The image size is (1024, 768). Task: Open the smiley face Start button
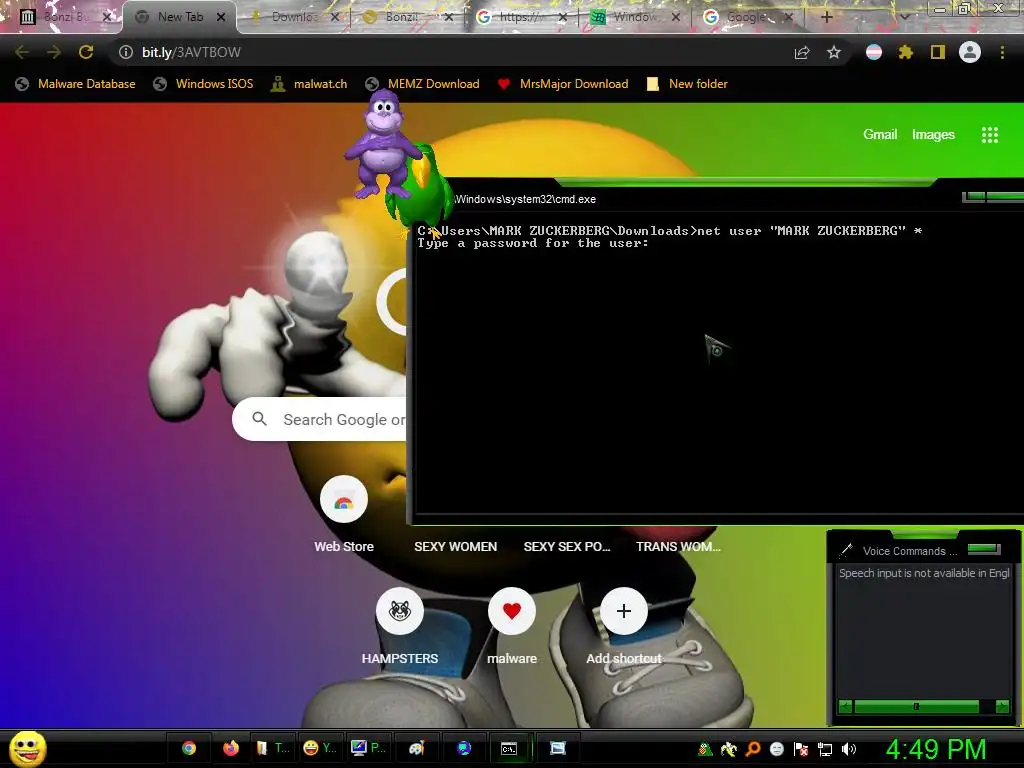pyautogui.click(x=28, y=748)
